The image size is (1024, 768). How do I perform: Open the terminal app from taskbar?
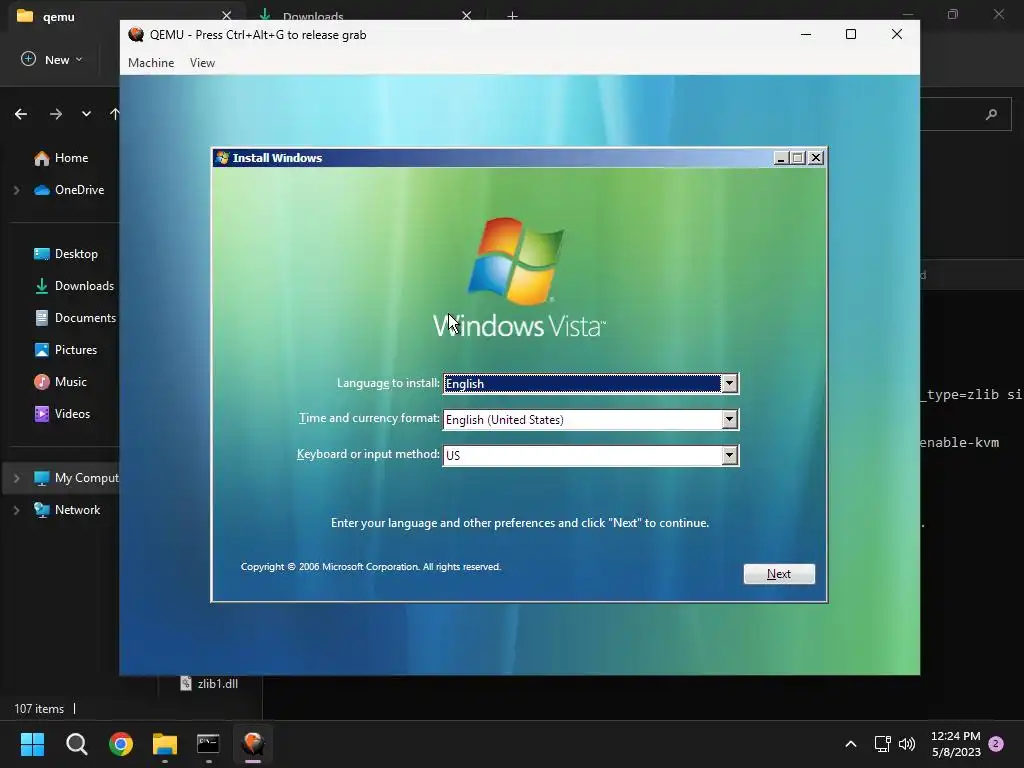coord(208,744)
